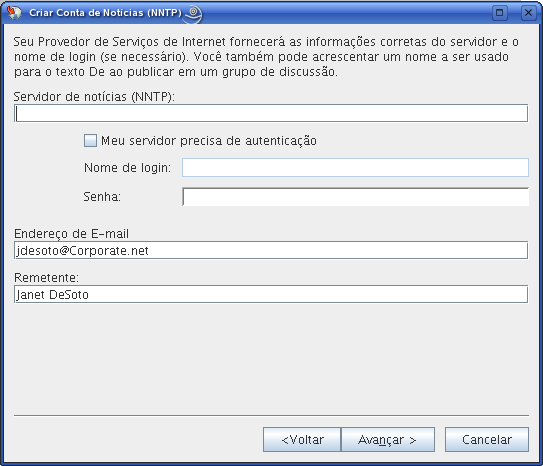Click the Meu servidor precisa de autenticação label
543x466 pixels.
(x=209, y=141)
